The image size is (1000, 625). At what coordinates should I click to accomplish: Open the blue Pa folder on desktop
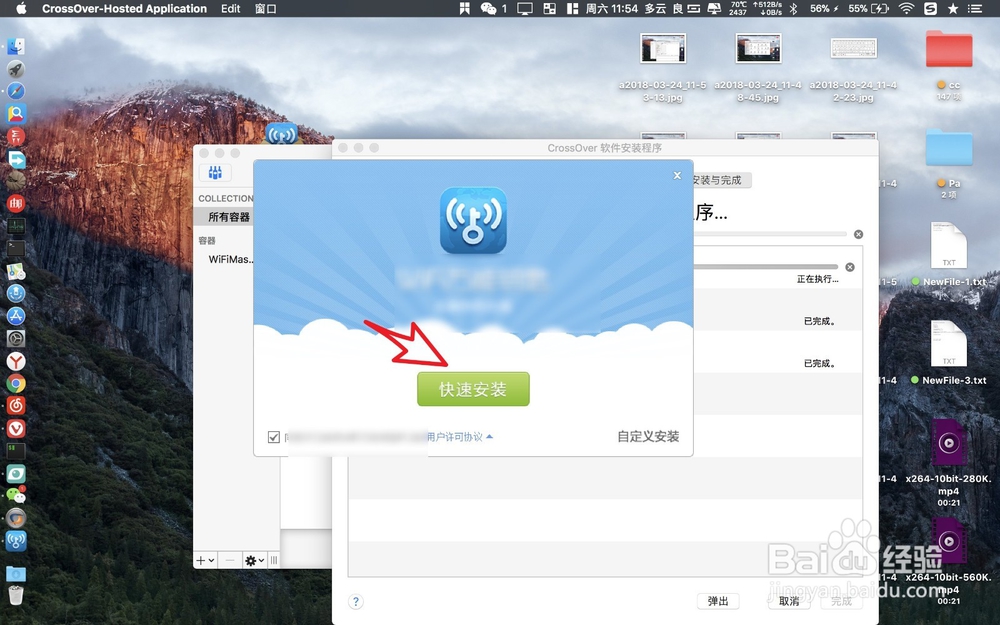coord(949,147)
